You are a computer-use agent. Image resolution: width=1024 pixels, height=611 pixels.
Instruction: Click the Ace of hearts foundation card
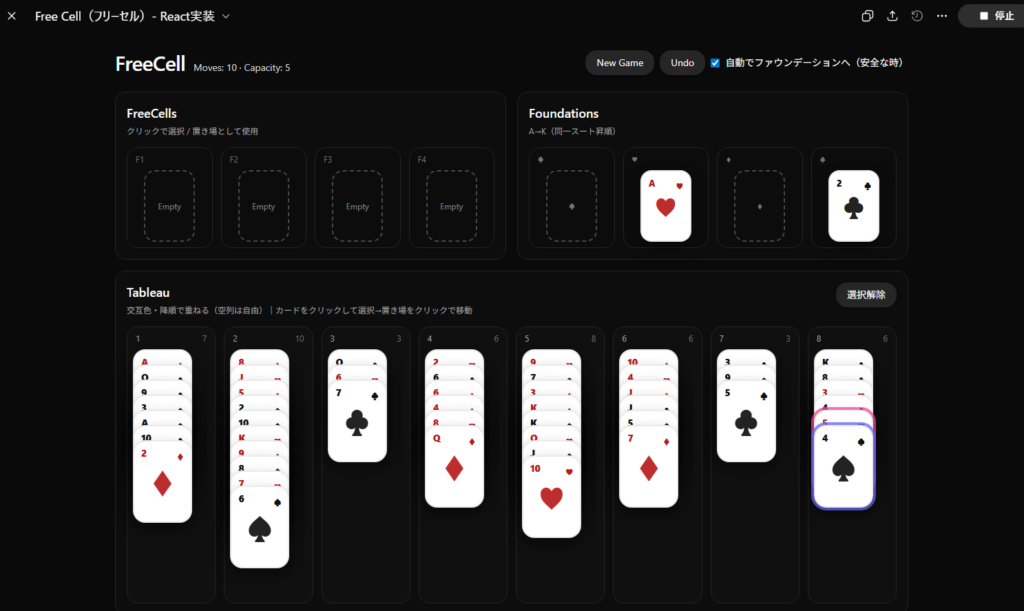pyautogui.click(x=665, y=206)
